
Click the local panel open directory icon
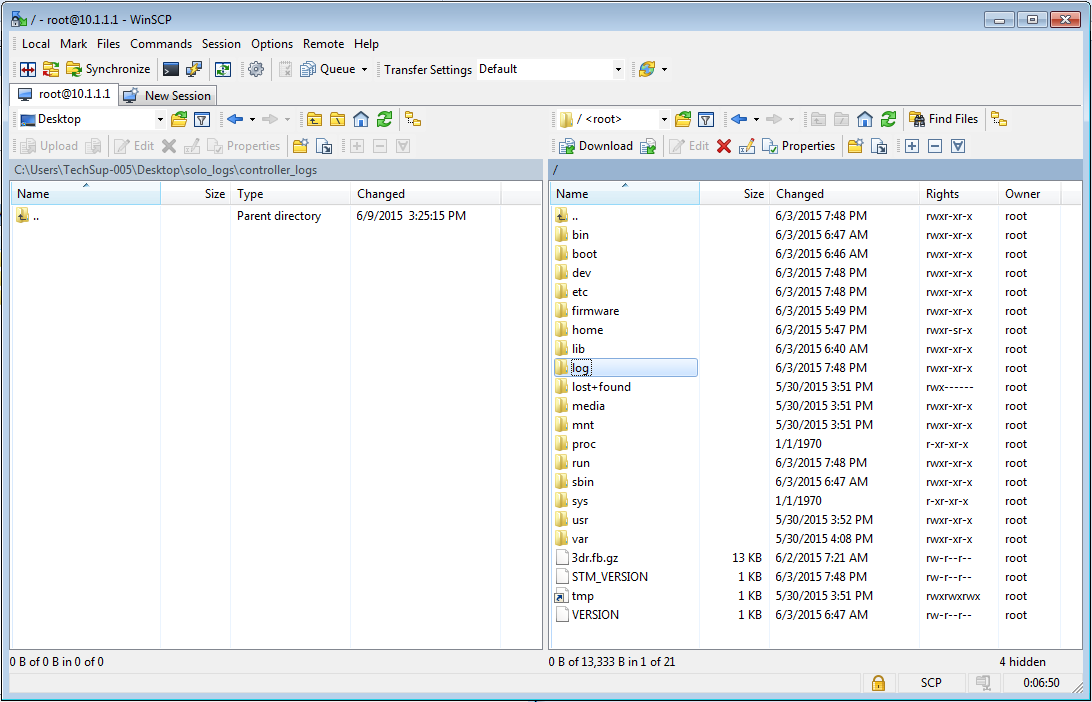pos(179,120)
